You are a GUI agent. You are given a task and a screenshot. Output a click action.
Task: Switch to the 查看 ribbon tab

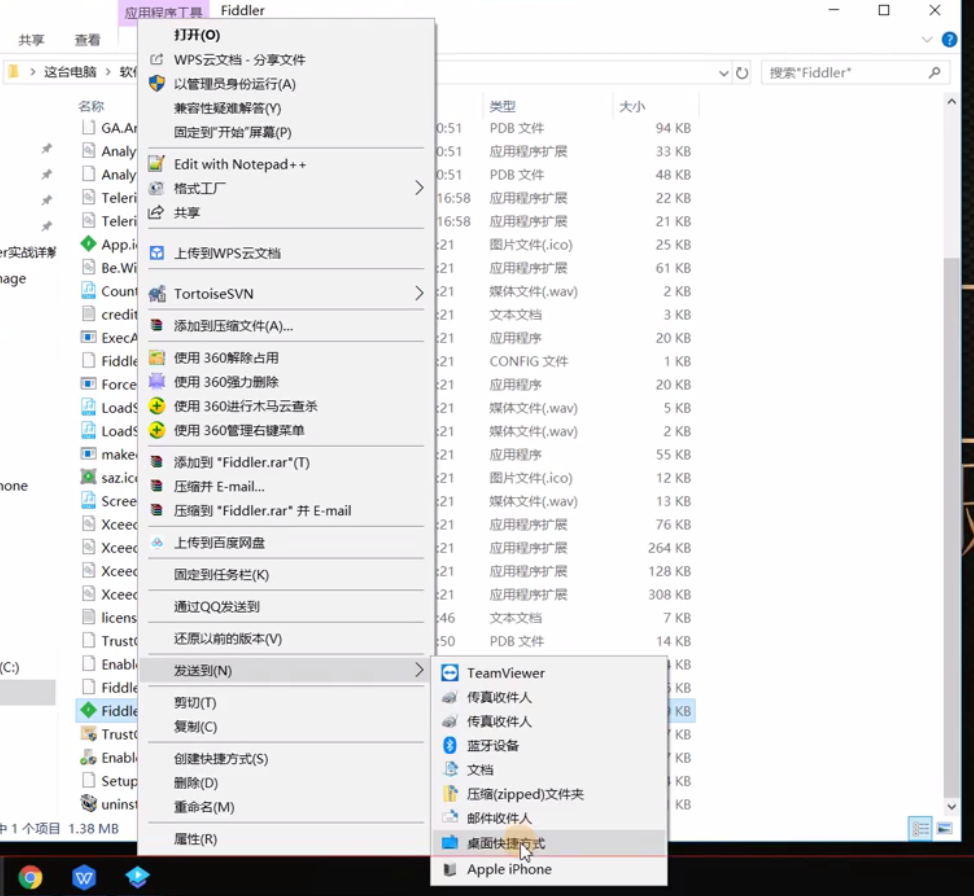(89, 39)
